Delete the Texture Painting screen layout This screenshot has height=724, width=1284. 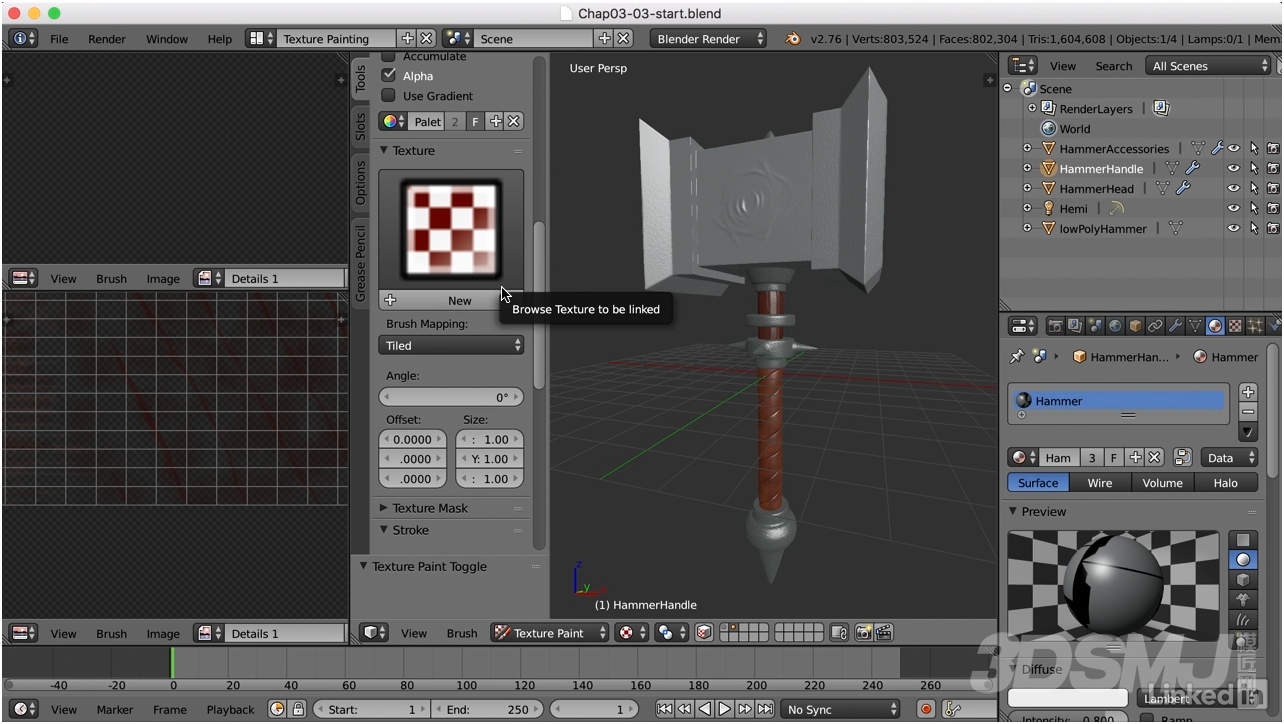[x=426, y=39]
